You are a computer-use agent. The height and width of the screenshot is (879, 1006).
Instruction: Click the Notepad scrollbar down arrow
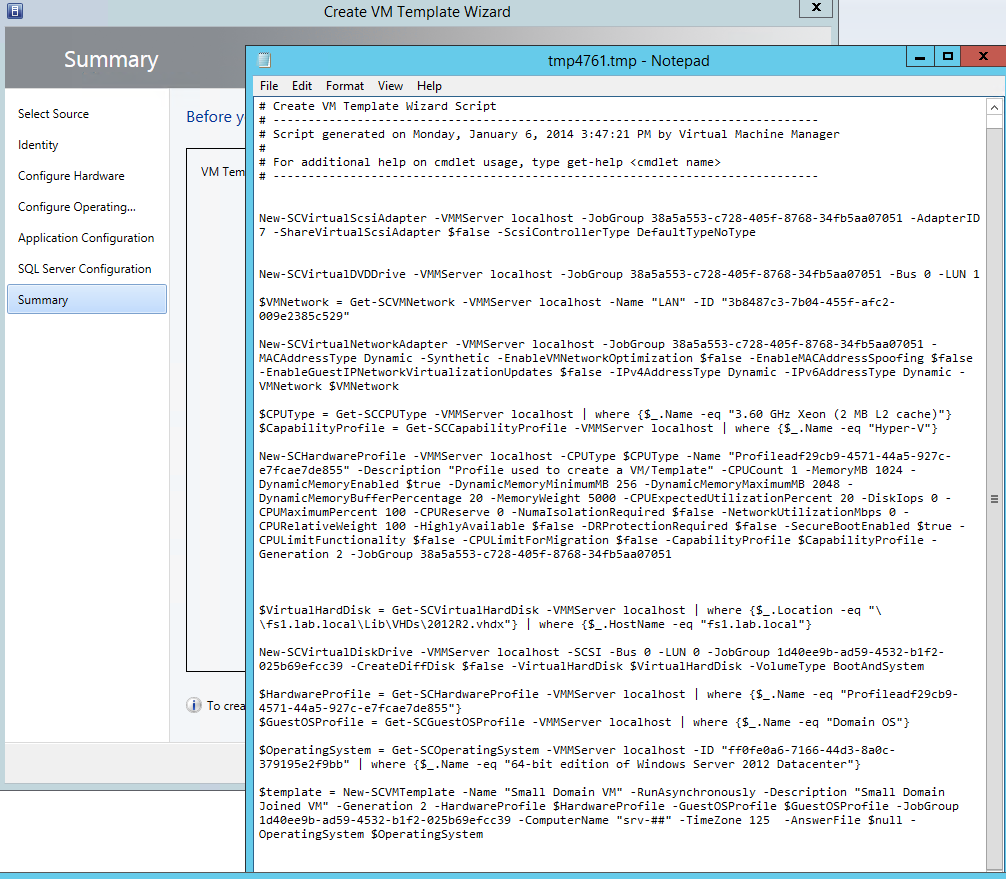click(x=994, y=867)
